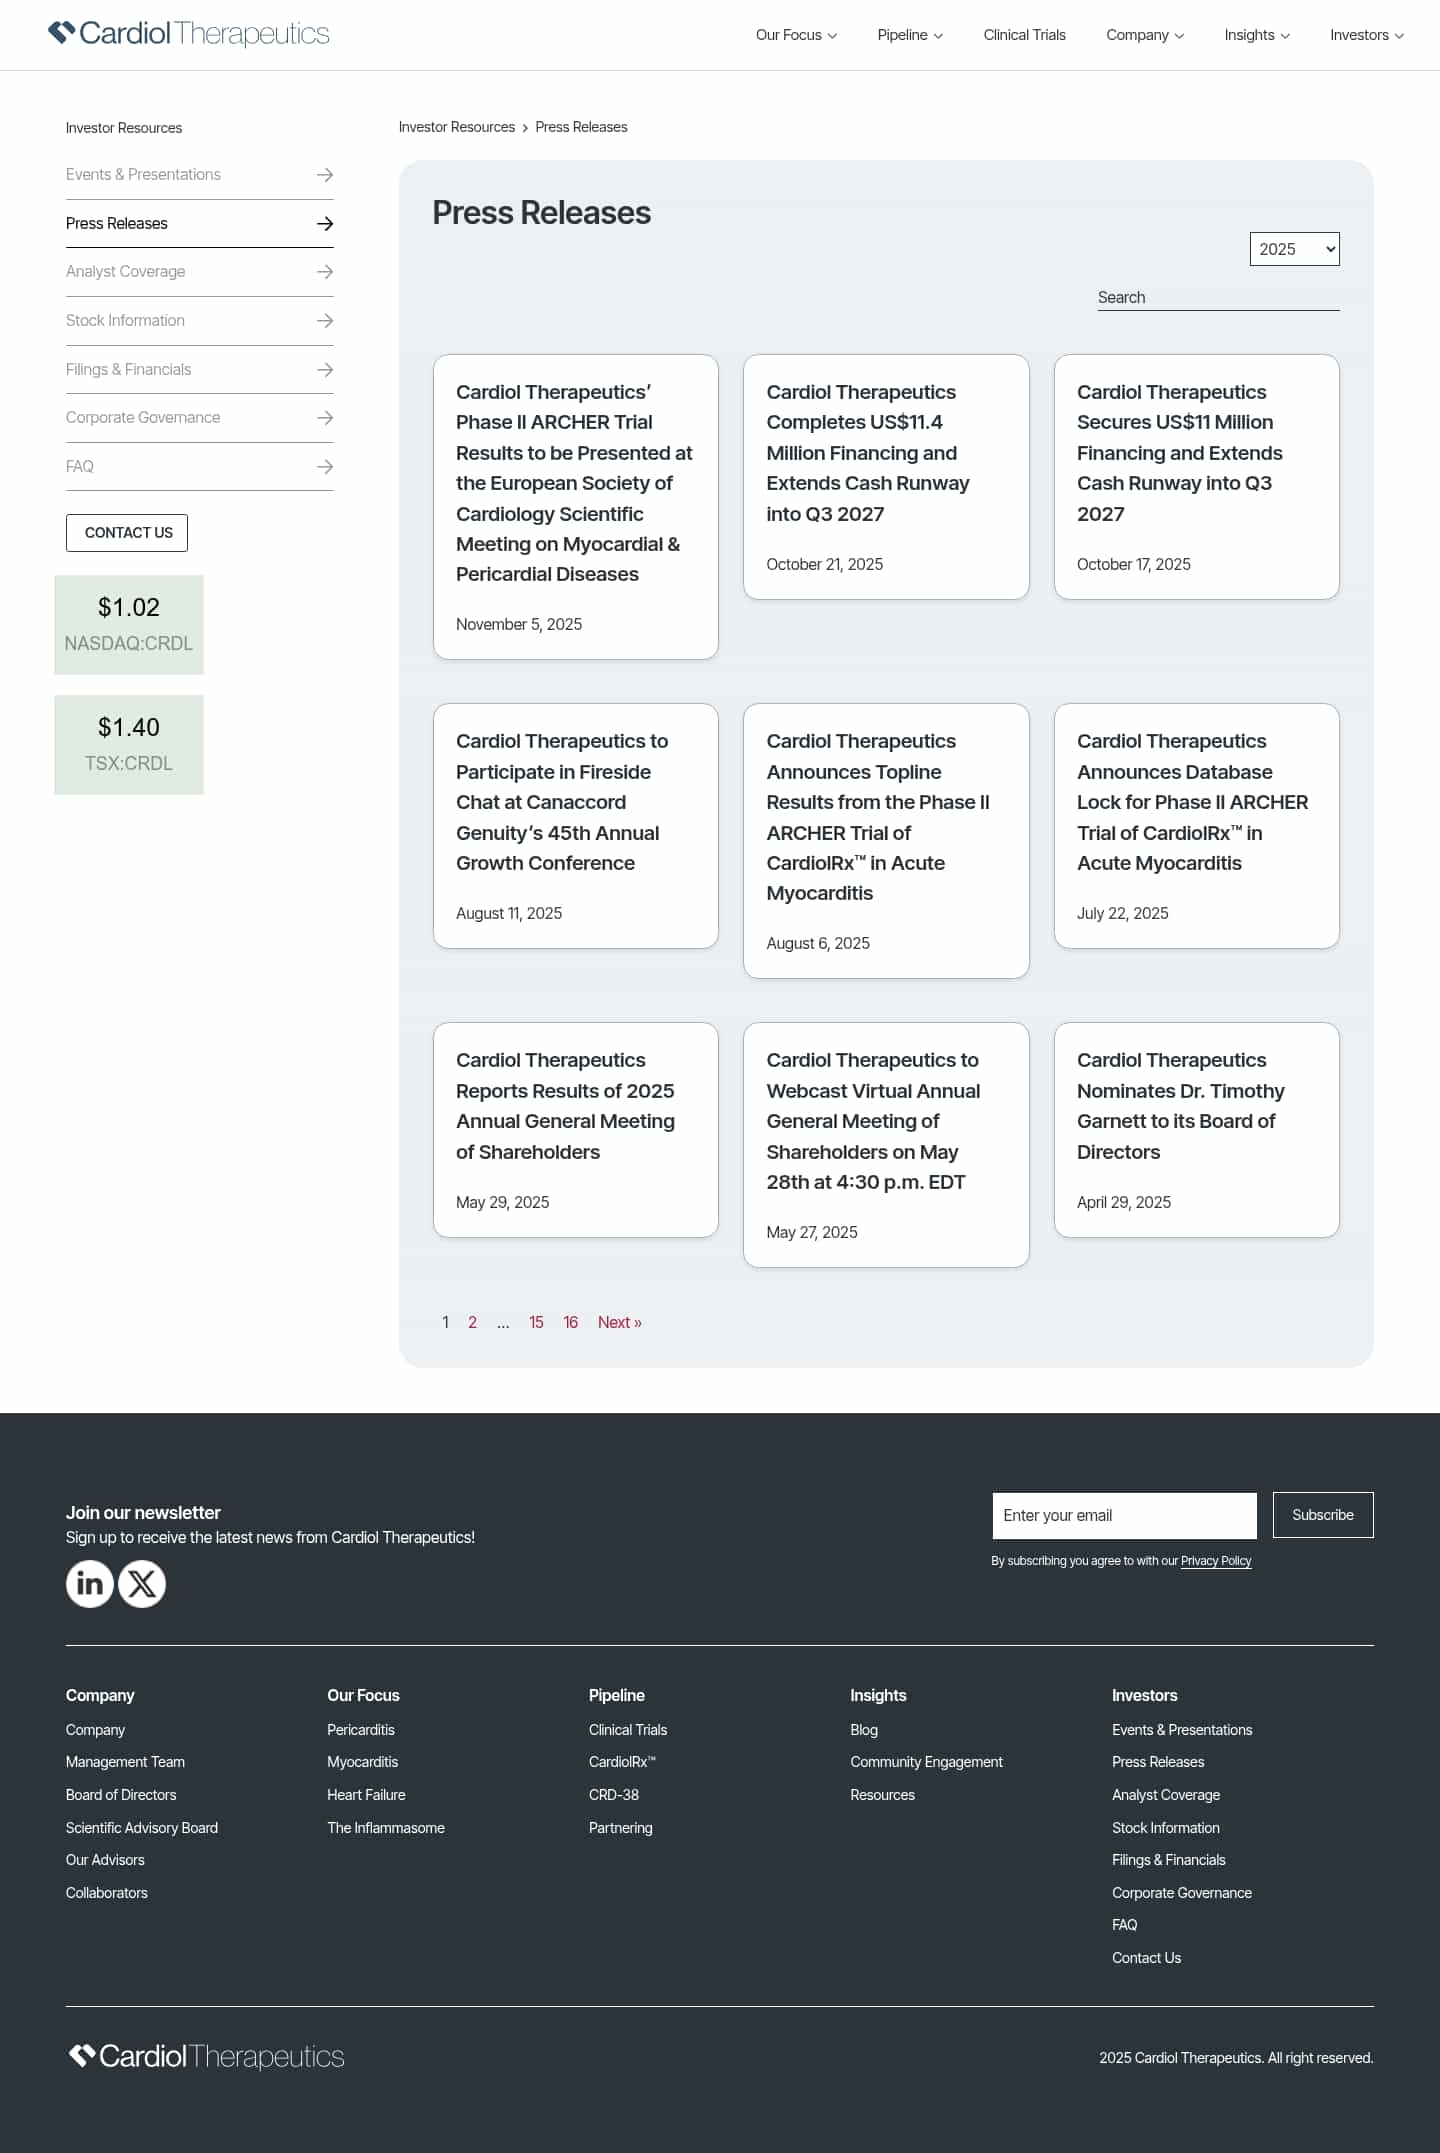Viewport: 1440px width, 2153px height.
Task: Open Contact Us in footer Investors
Action: 1146,1958
